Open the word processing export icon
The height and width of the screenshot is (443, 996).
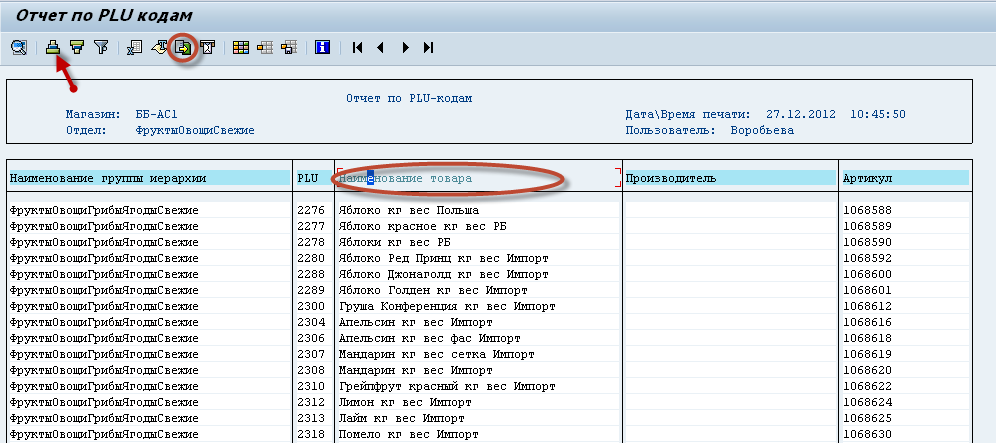(159, 48)
